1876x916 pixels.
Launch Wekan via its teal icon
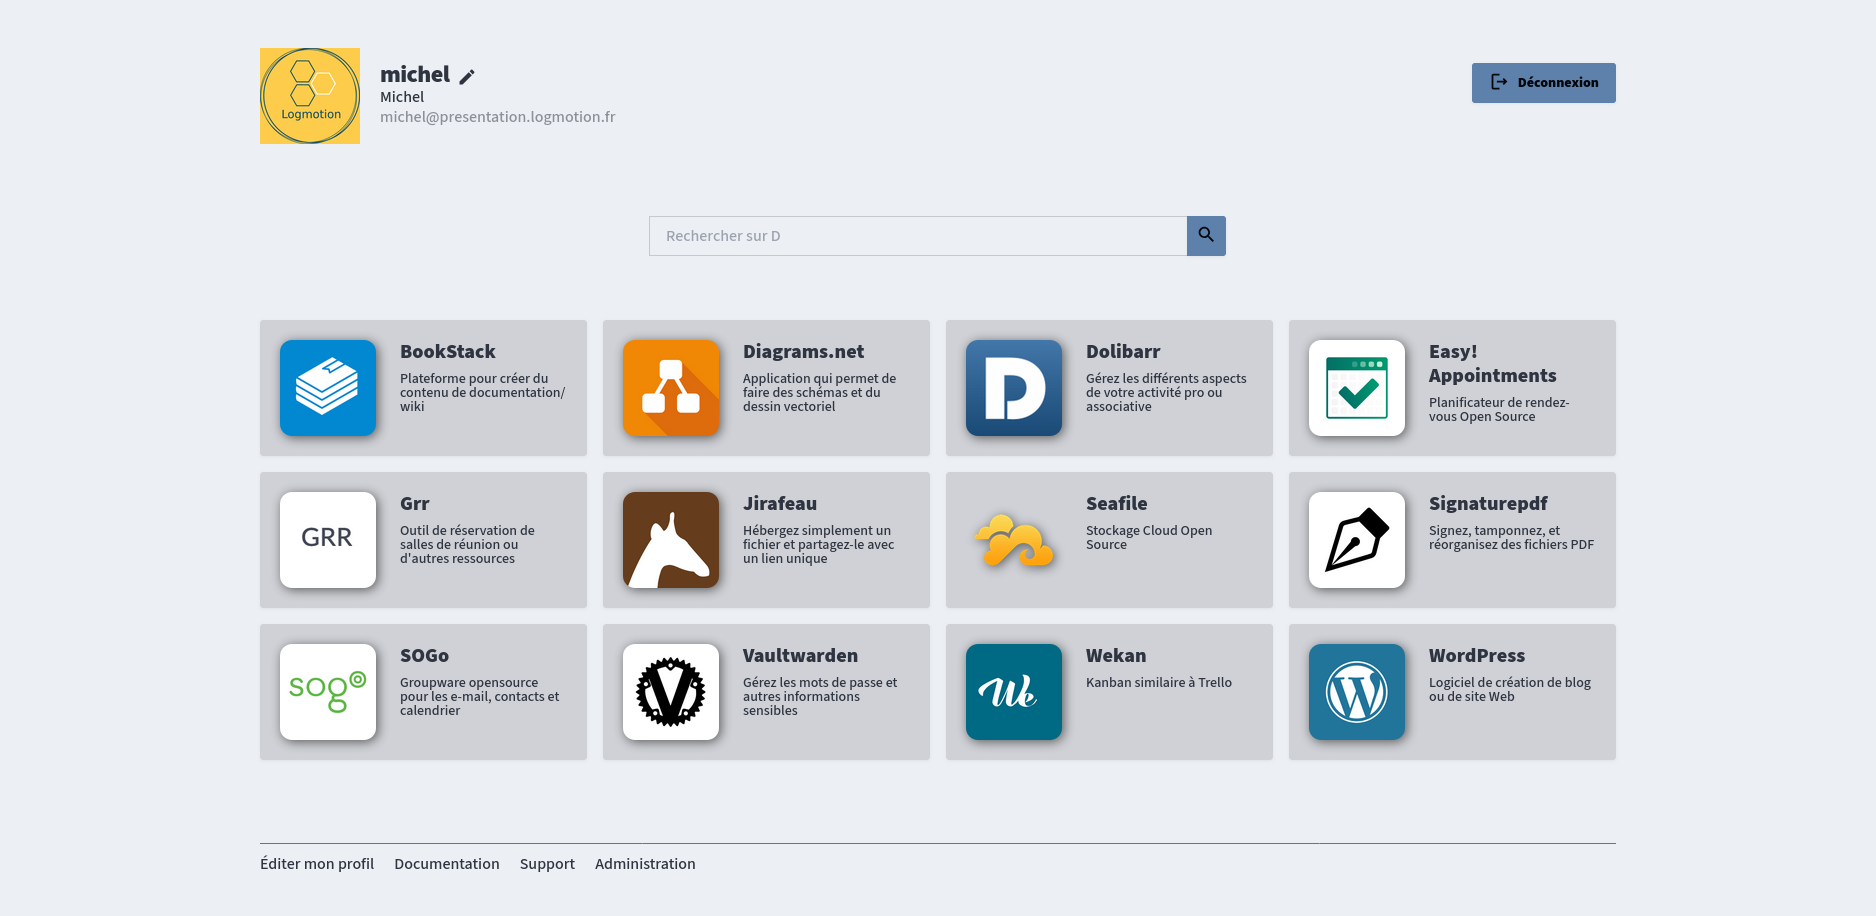click(x=1014, y=692)
